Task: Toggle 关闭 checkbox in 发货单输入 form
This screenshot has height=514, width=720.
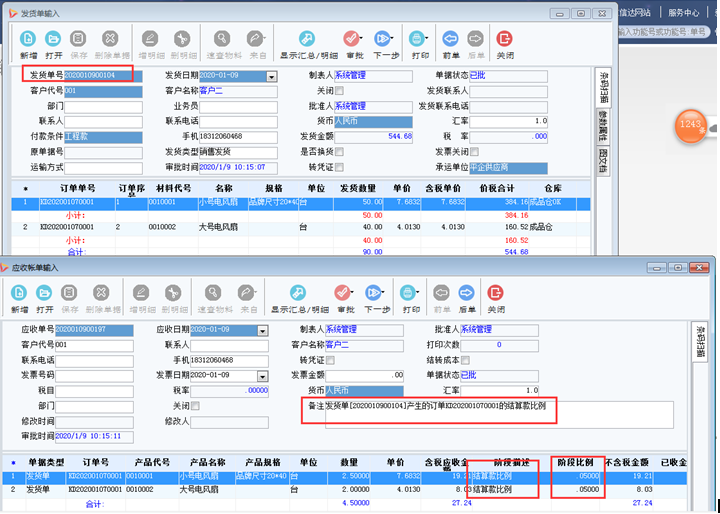Action: [x=339, y=90]
